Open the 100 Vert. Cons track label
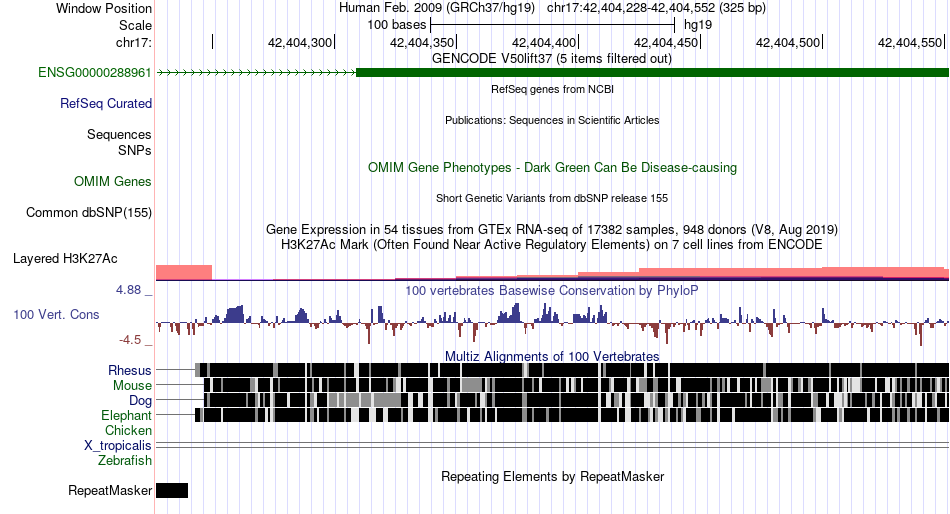This screenshot has height=514, width=950. coord(56,315)
